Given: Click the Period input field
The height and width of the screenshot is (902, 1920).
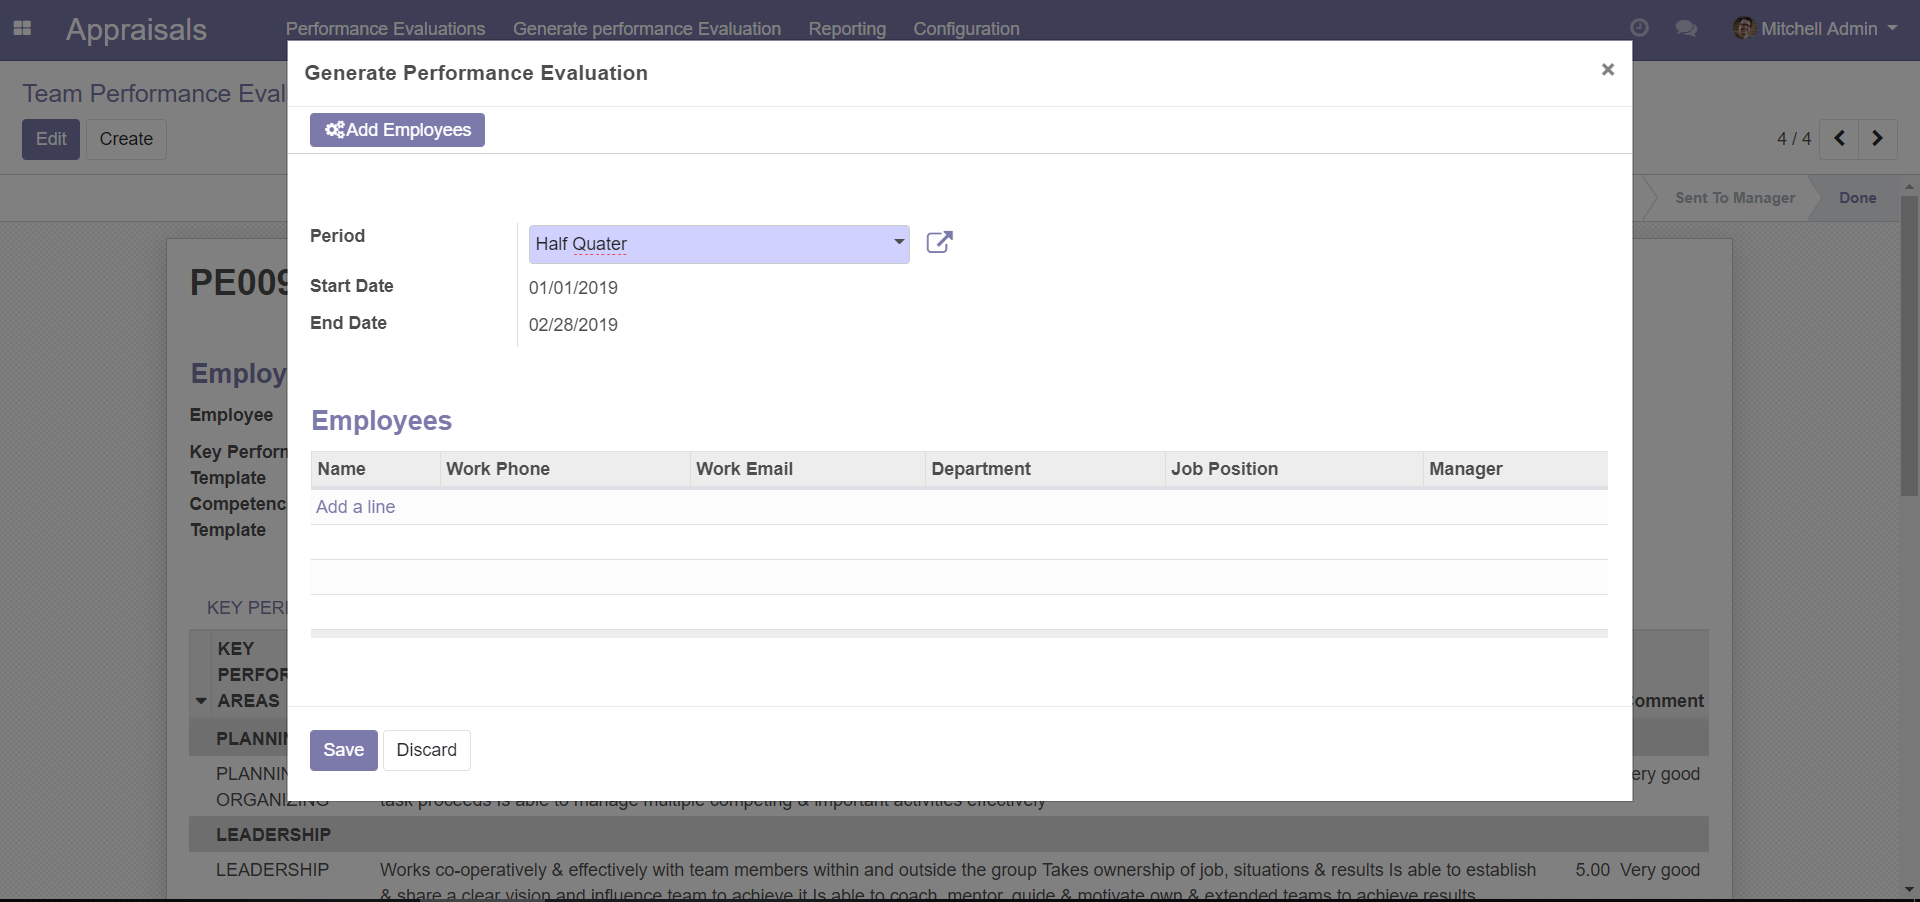Looking at the screenshot, I should 708,244.
